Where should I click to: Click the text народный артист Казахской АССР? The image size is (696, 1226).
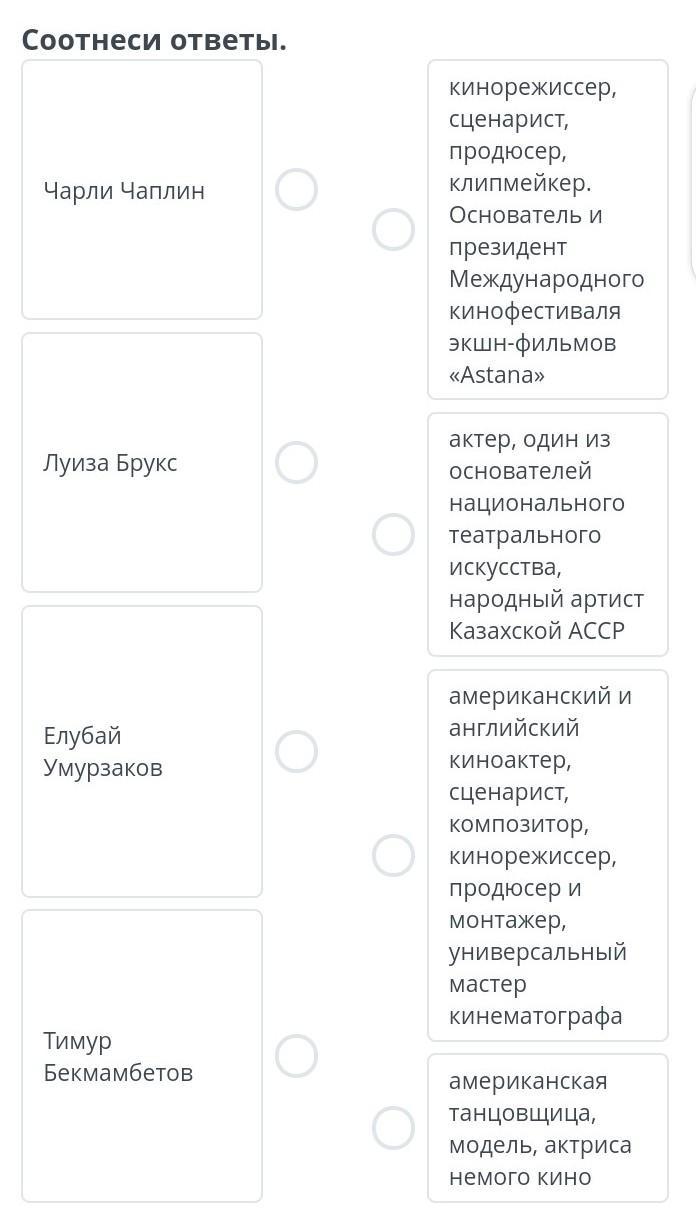547,615
